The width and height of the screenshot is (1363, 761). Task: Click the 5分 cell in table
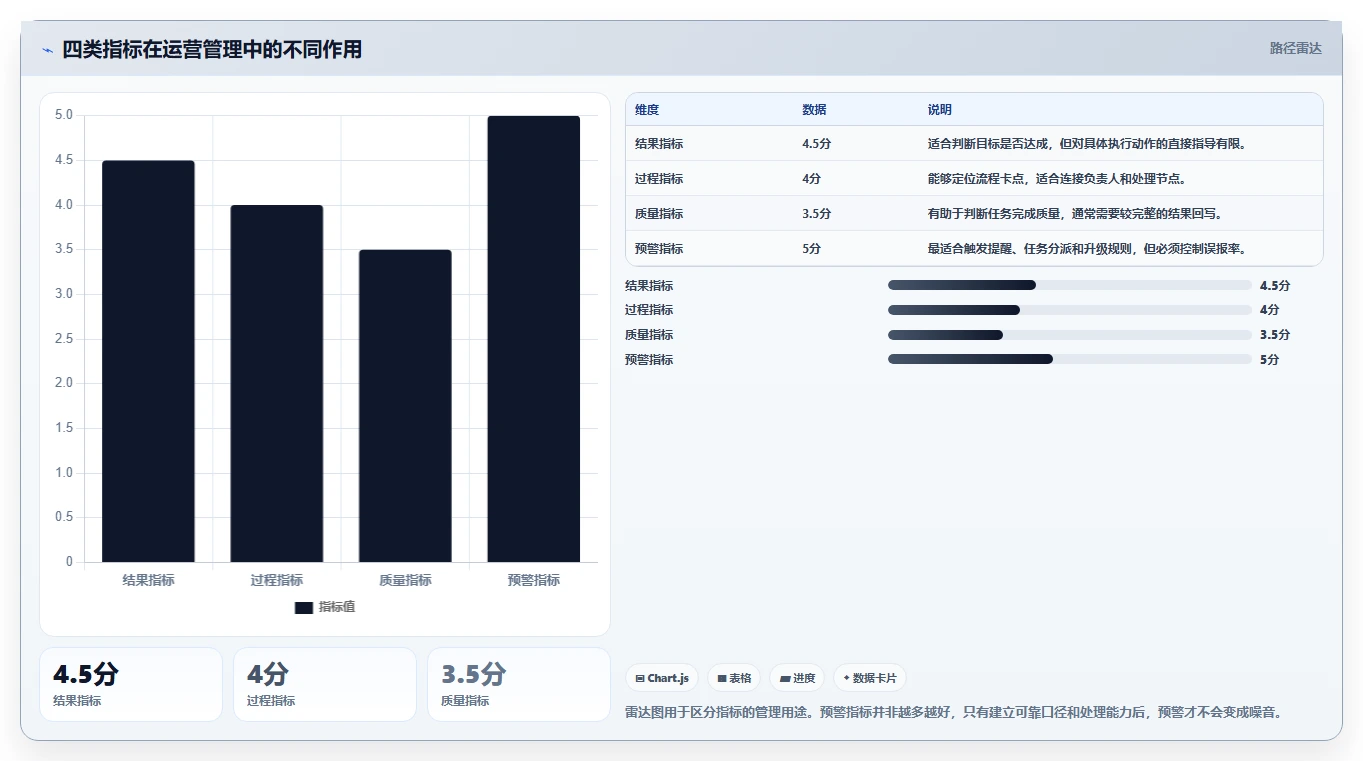click(x=811, y=249)
